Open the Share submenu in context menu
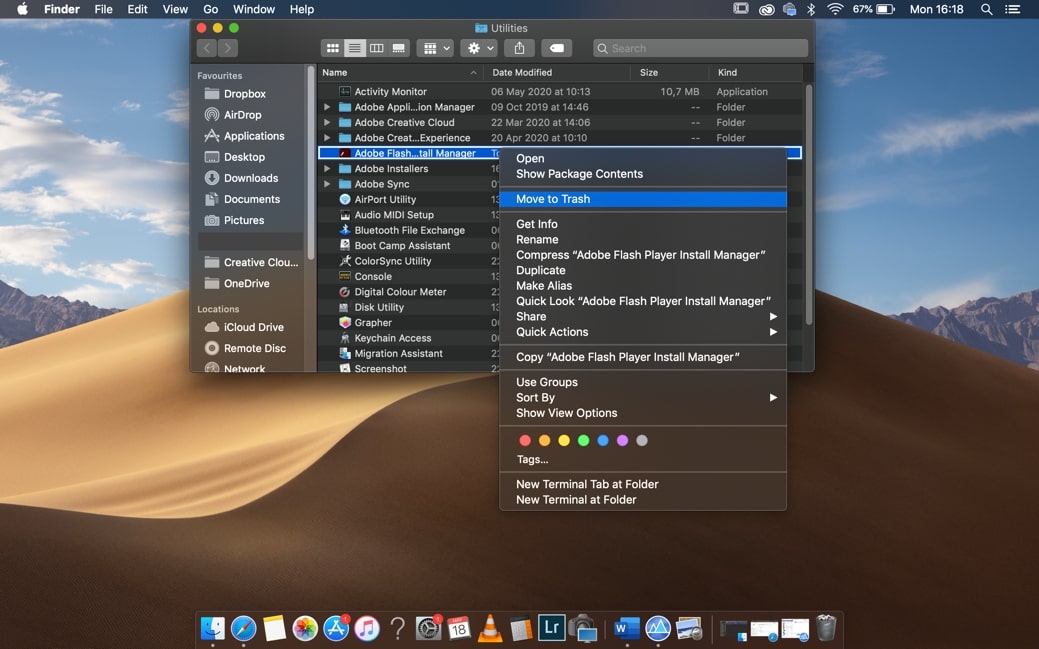The height and width of the screenshot is (649, 1039). tap(643, 317)
